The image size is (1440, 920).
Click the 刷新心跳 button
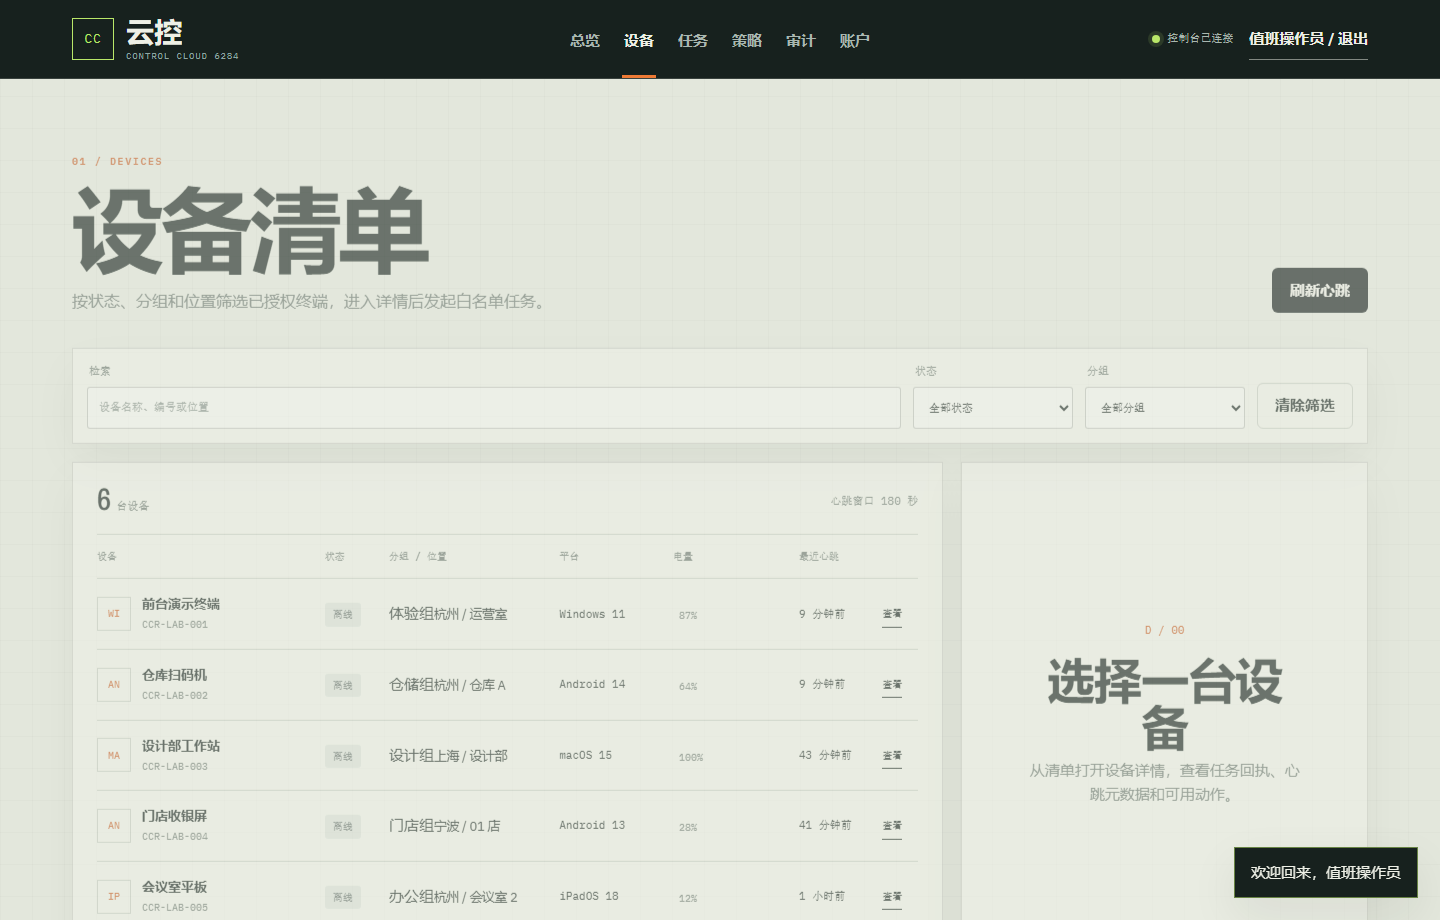(x=1320, y=290)
